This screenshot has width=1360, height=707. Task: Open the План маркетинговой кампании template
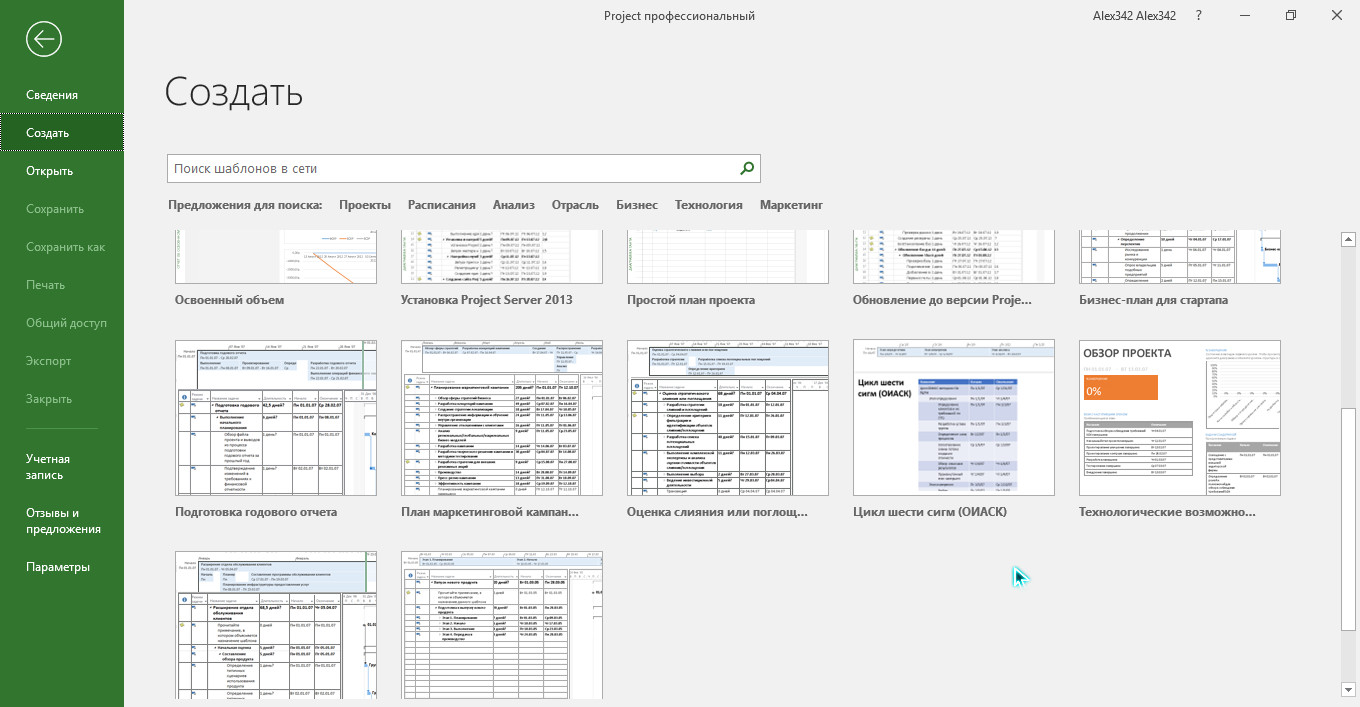(502, 418)
